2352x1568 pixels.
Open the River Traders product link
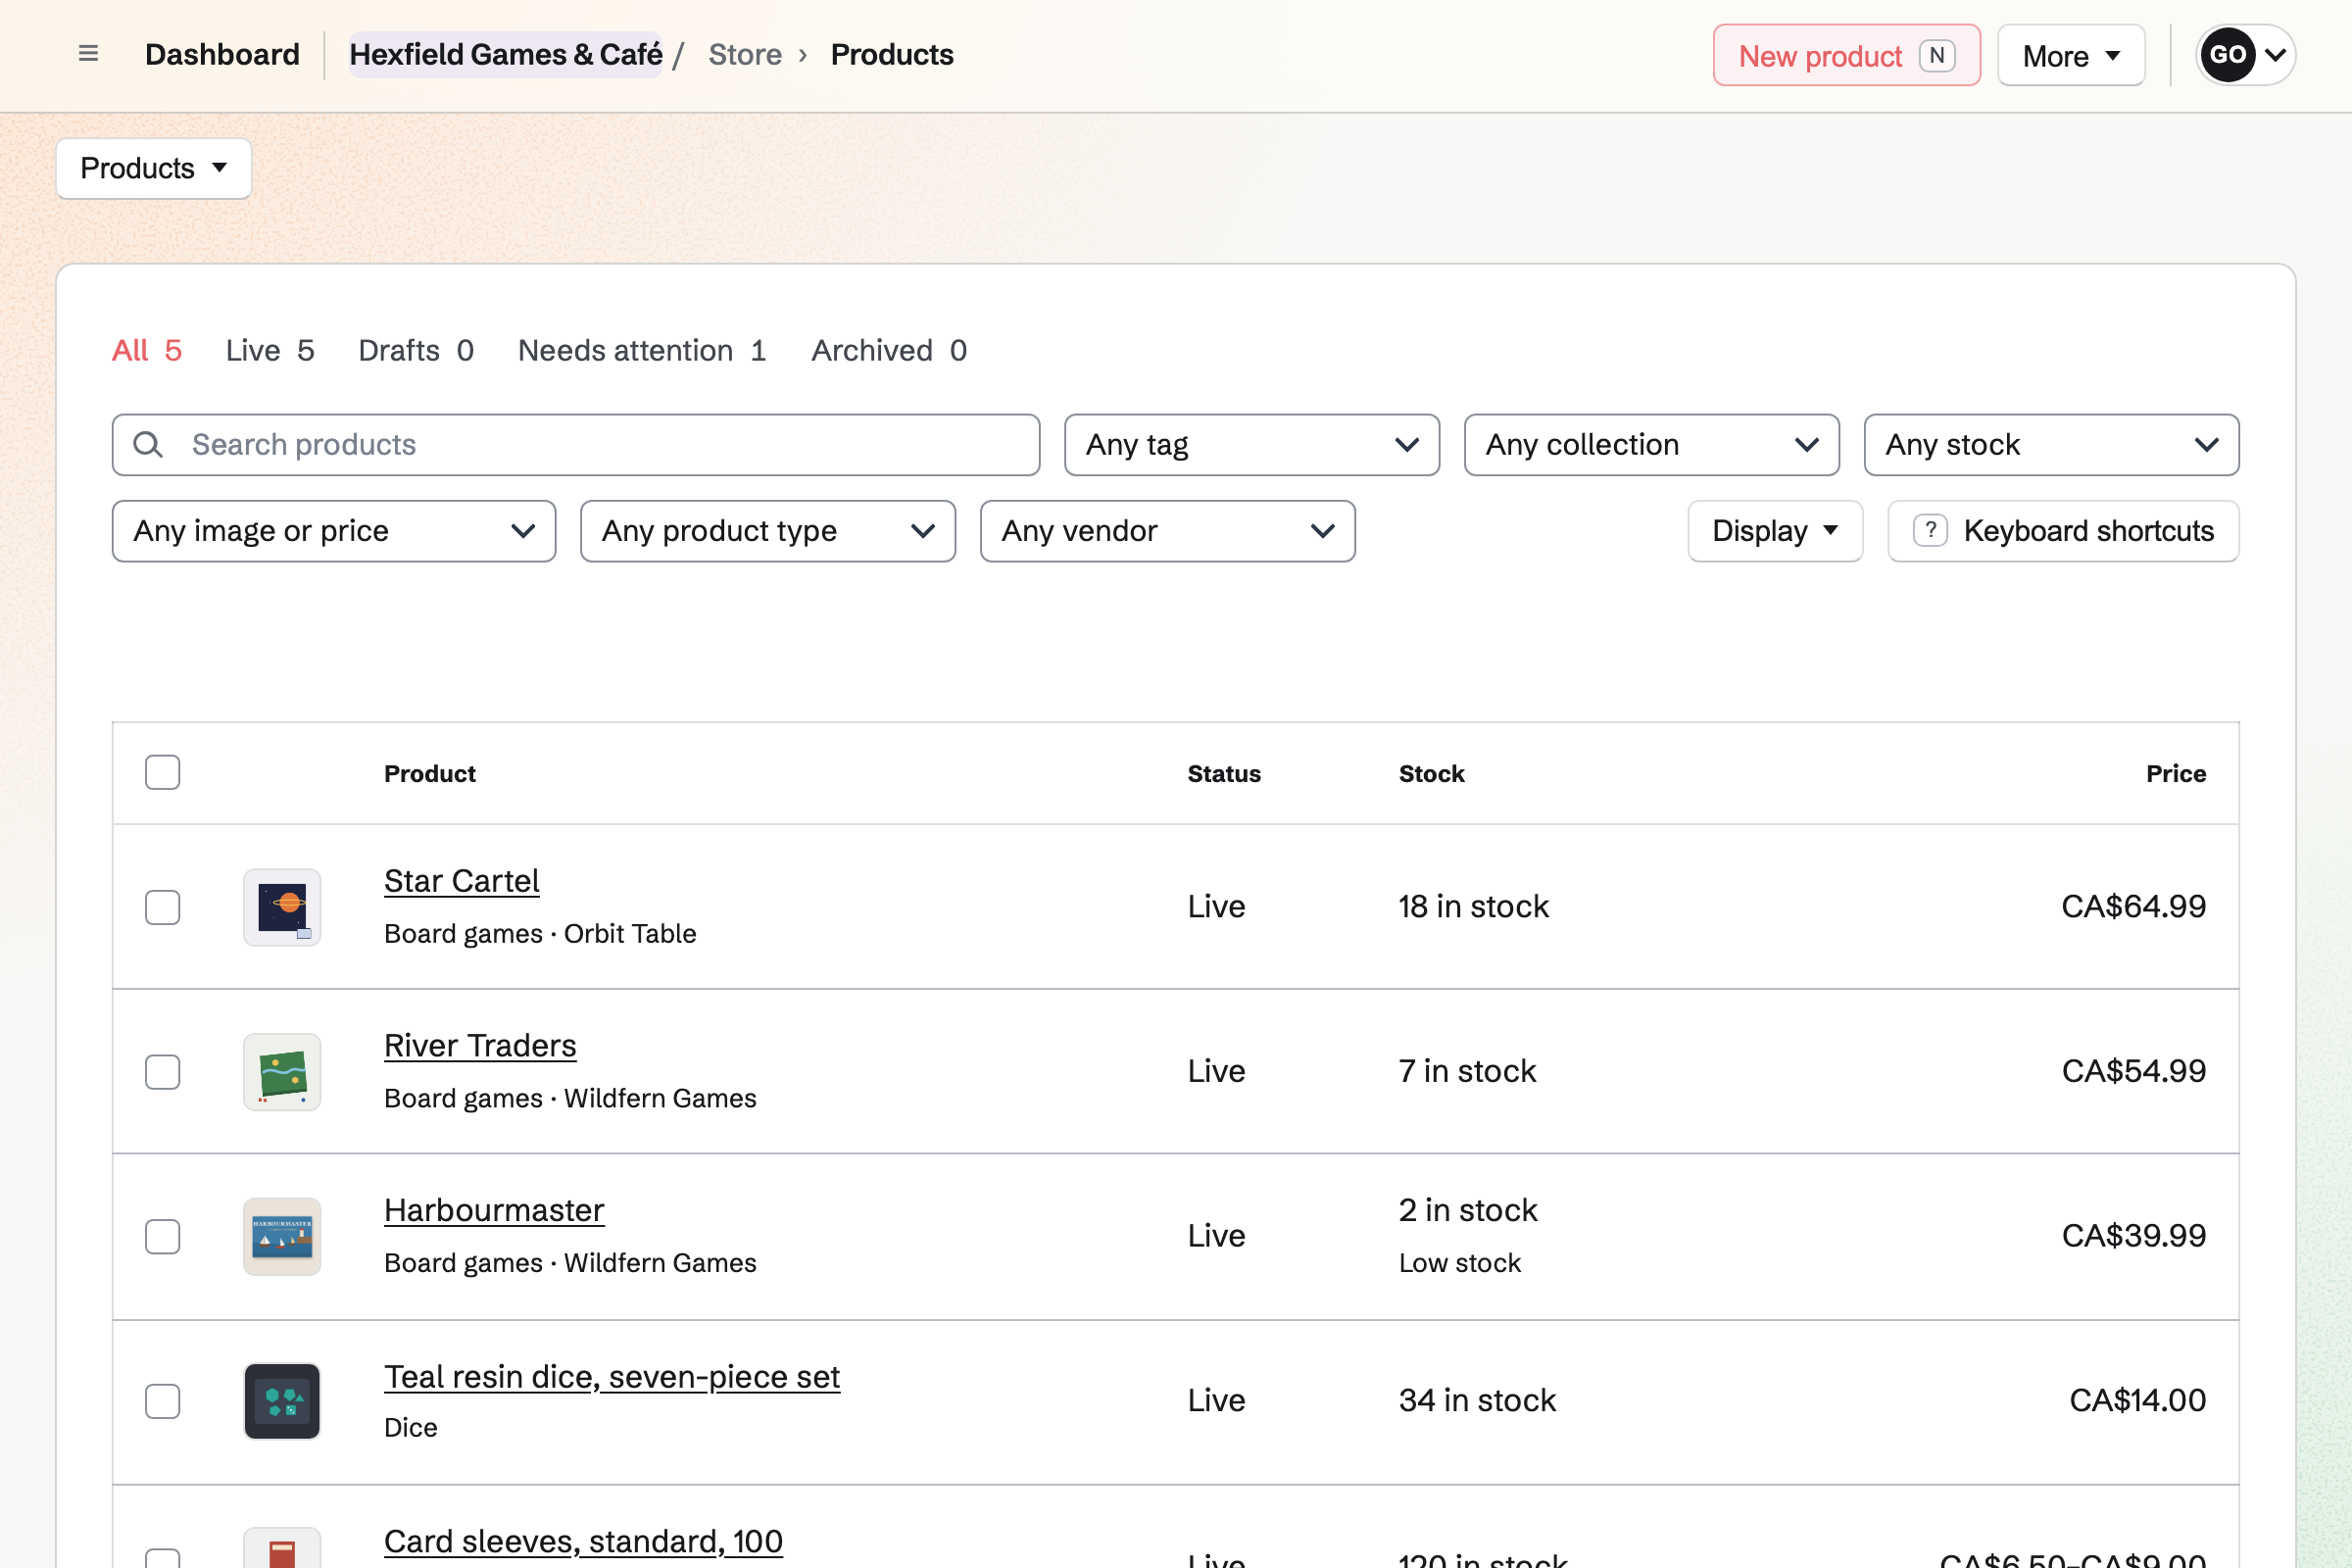[x=480, y=1046]
